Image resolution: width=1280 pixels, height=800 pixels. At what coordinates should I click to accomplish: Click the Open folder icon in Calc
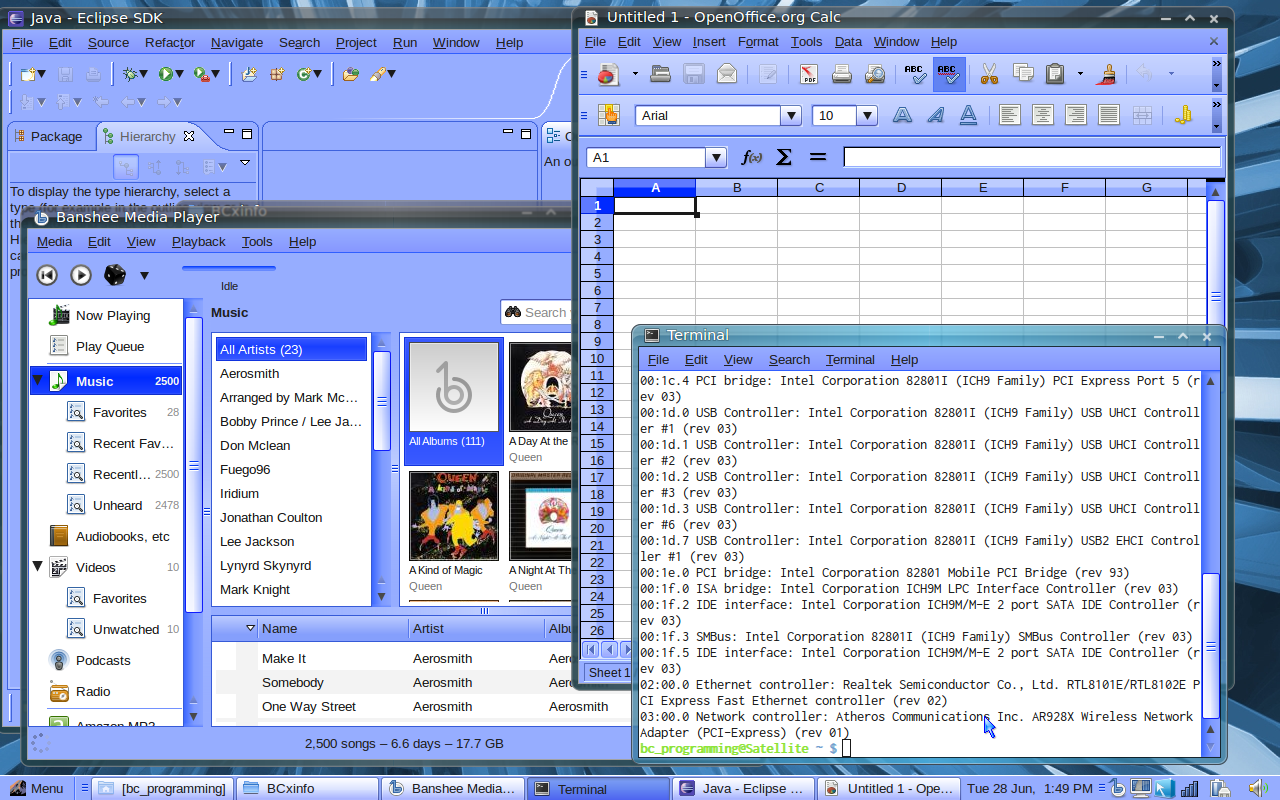[x=660, y=73]
